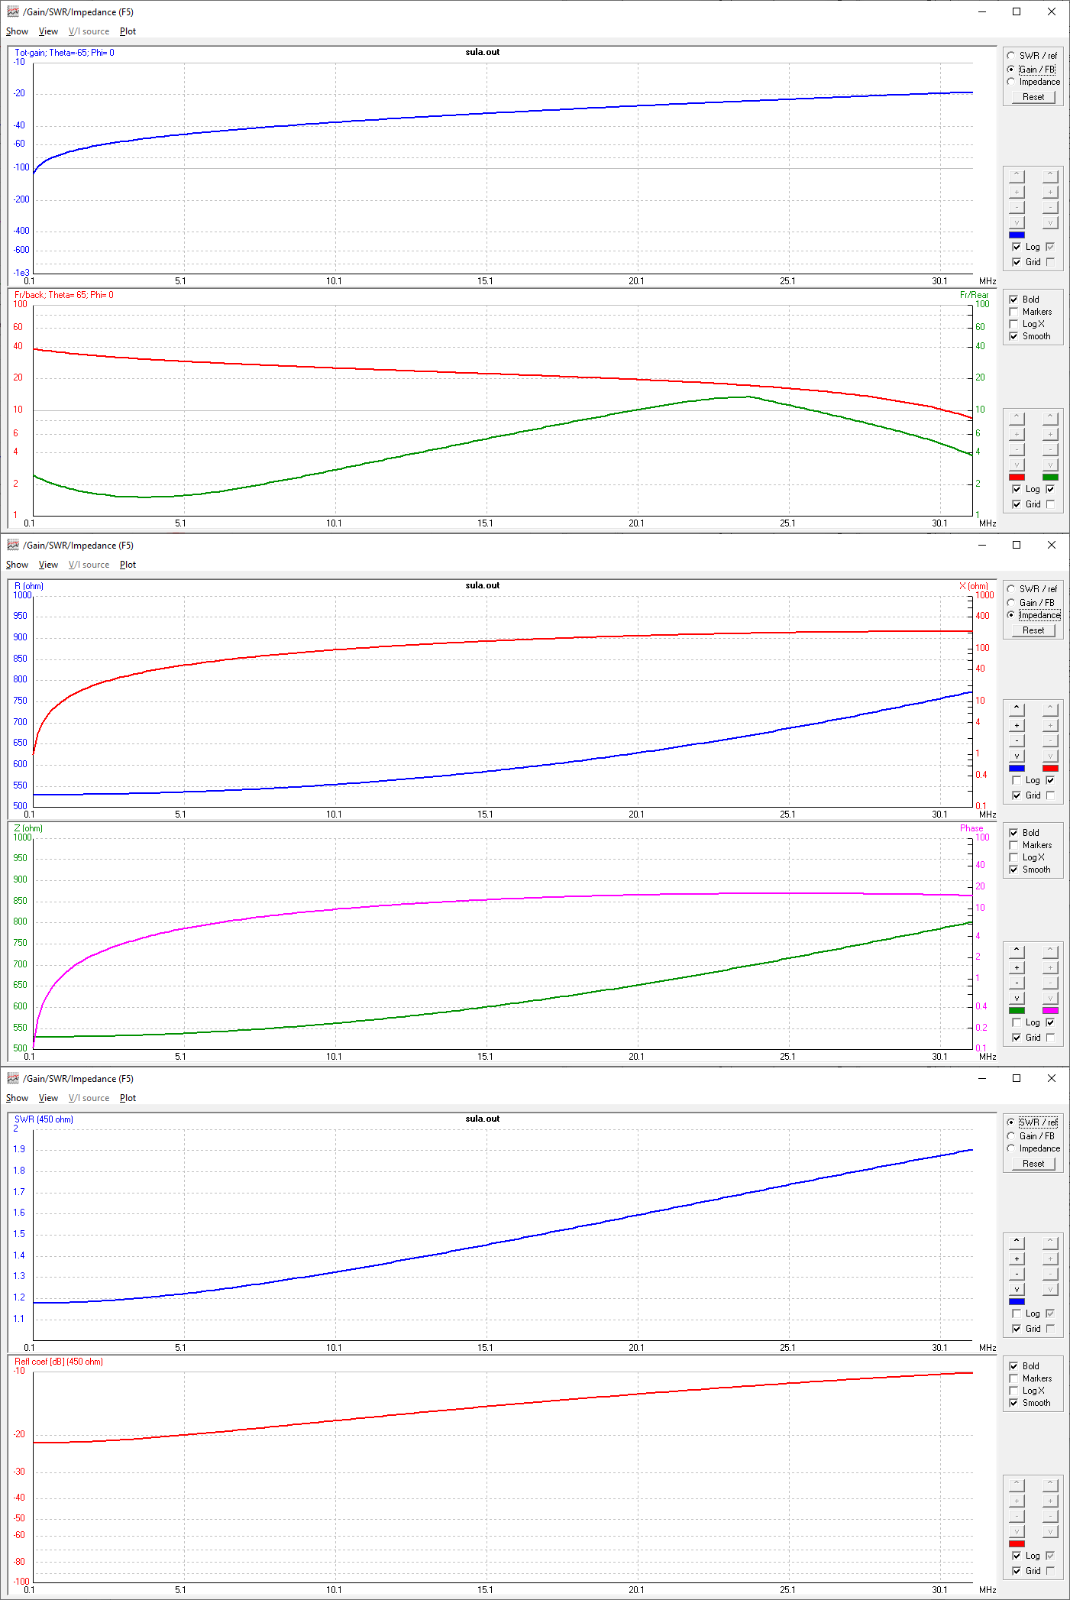Click the '-' button above the green Fr/Rear swatch, Gain/FB window

click(x=1050, y=449)
